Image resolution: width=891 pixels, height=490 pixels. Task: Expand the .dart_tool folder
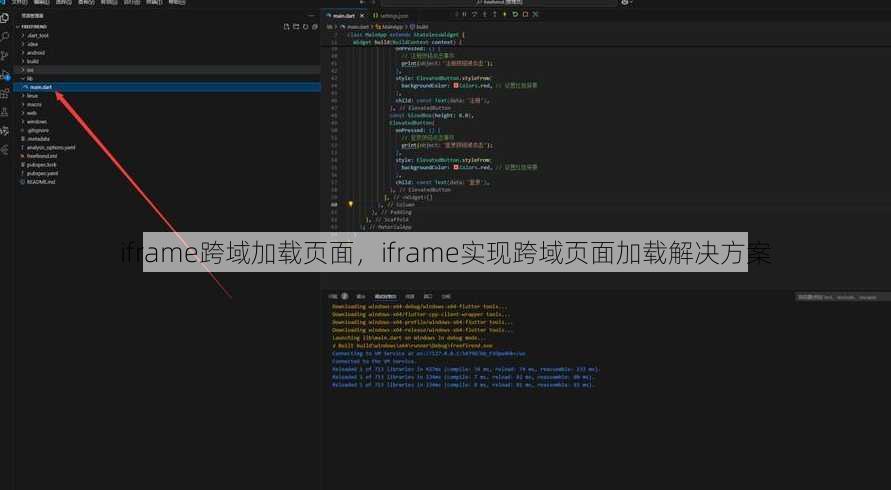coord(38,35)
